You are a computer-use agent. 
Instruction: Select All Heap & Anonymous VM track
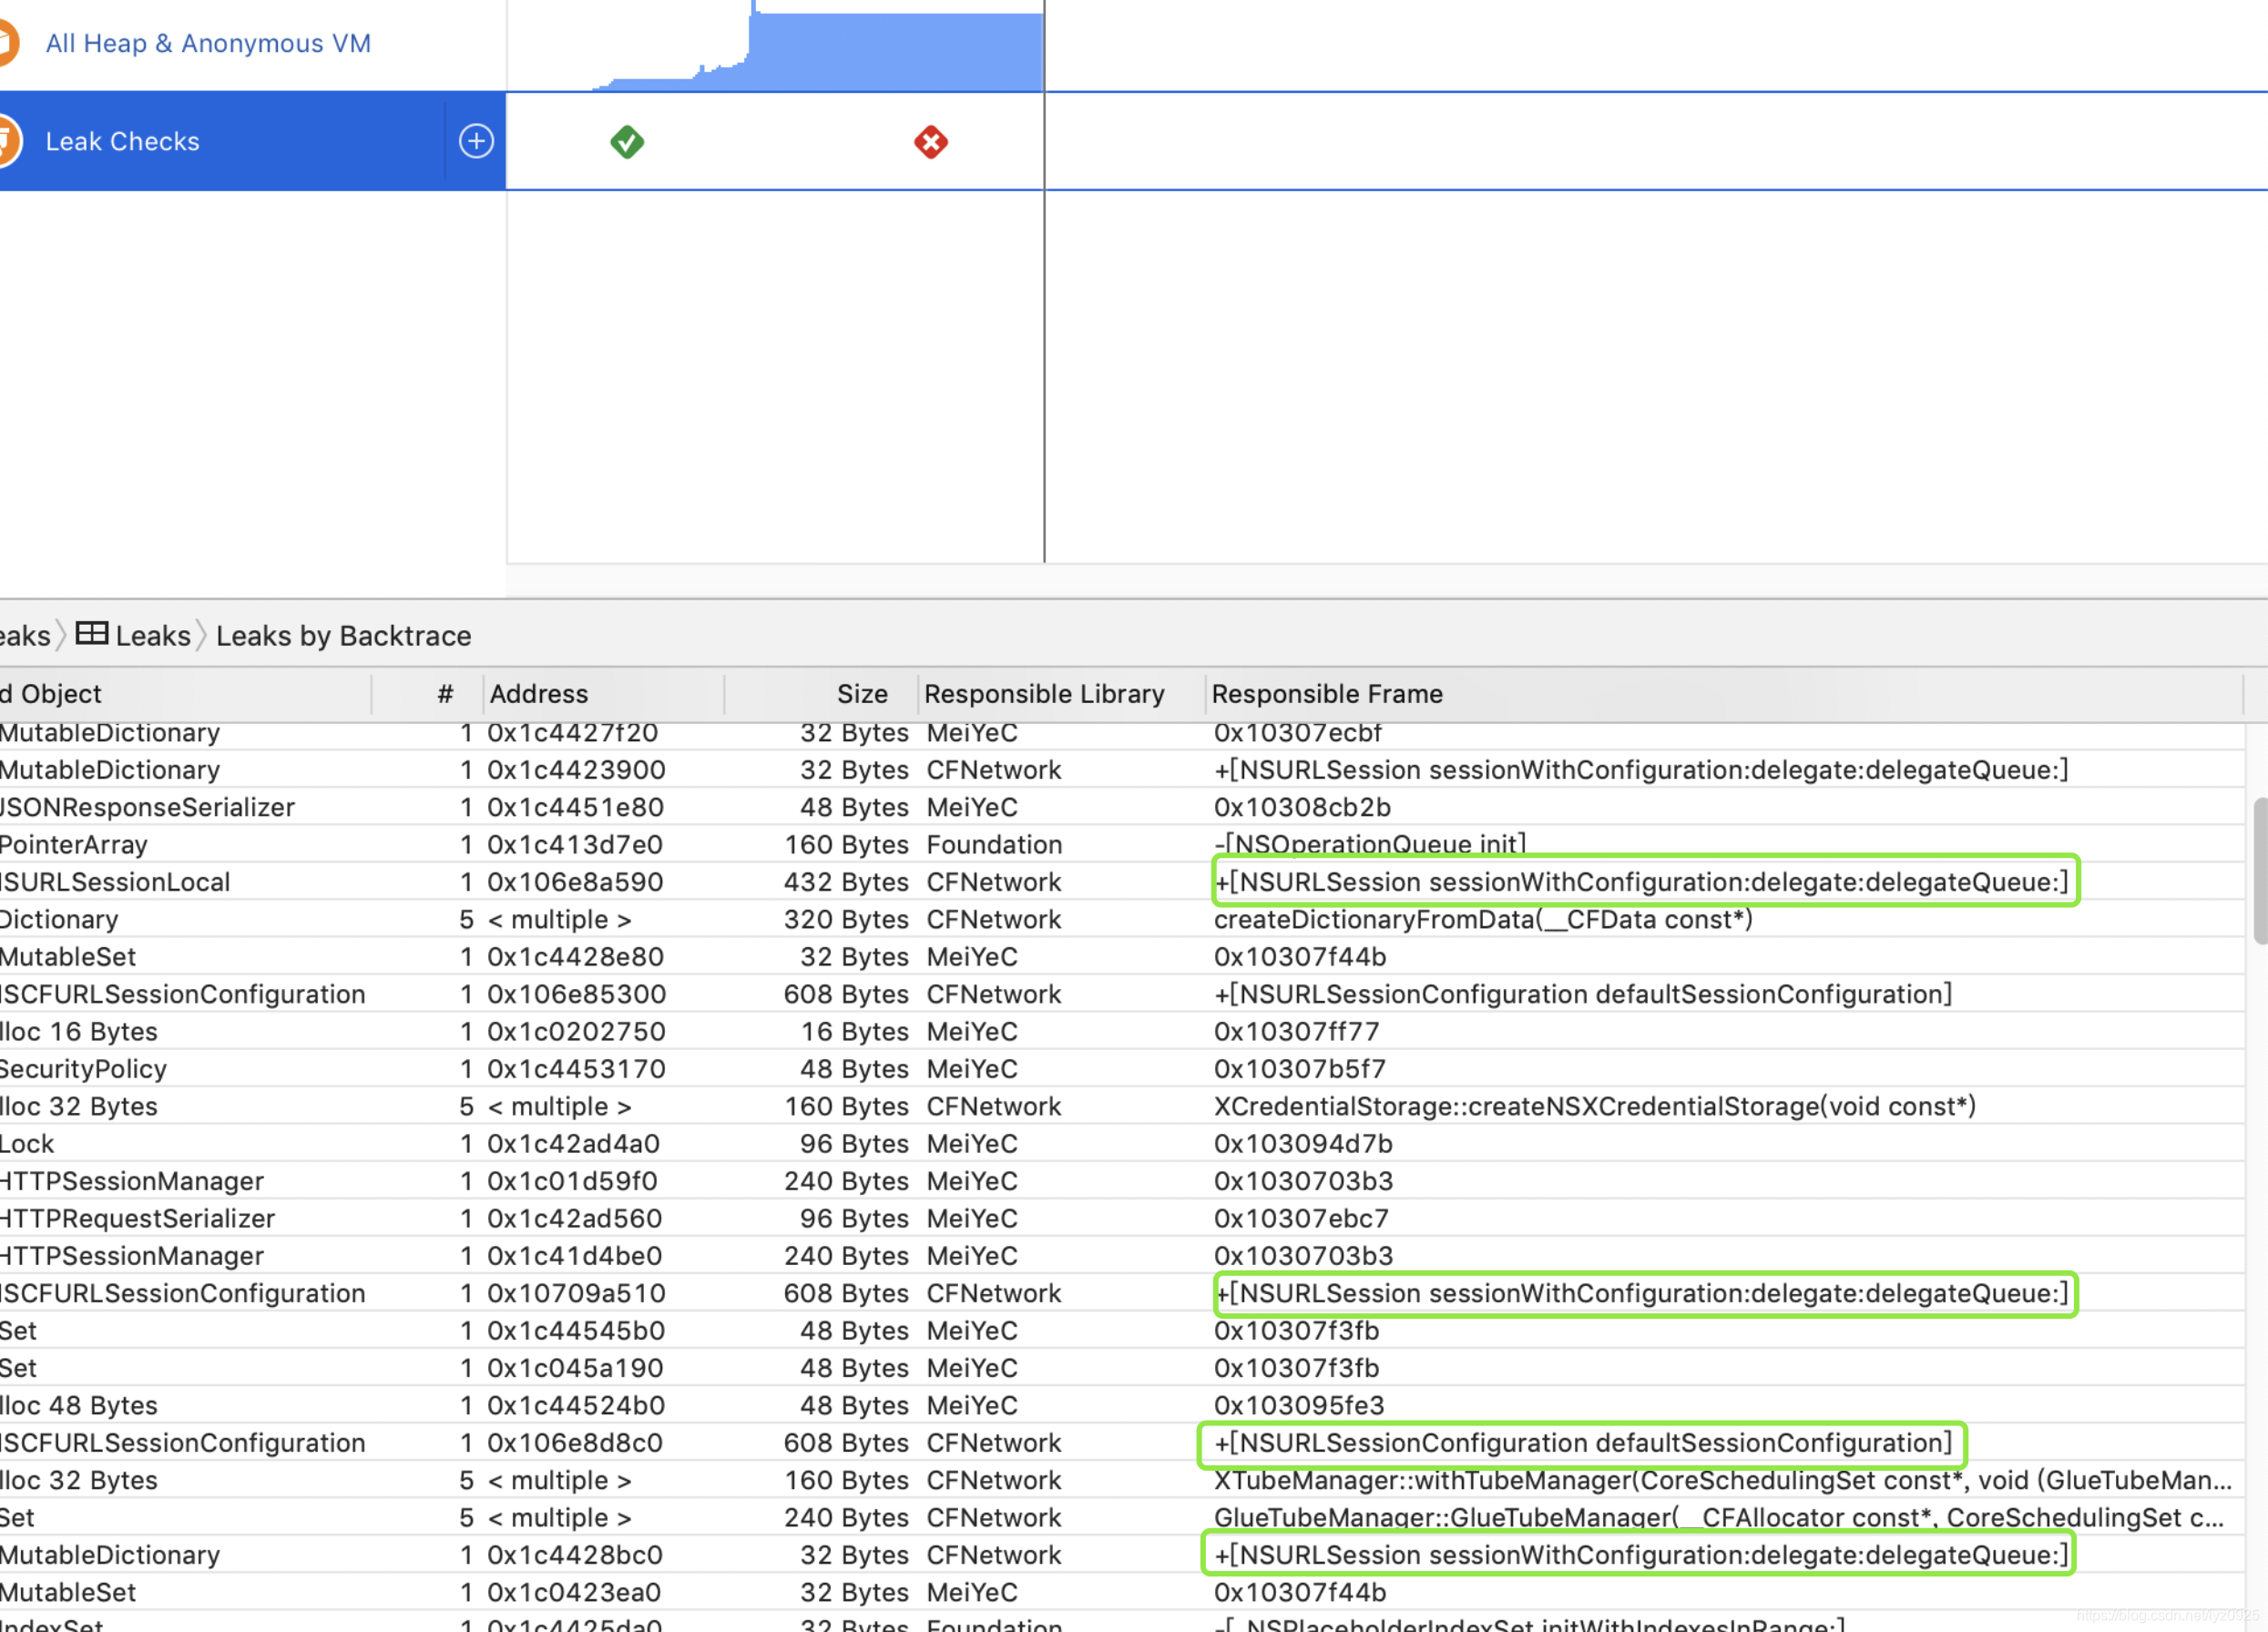208,43
